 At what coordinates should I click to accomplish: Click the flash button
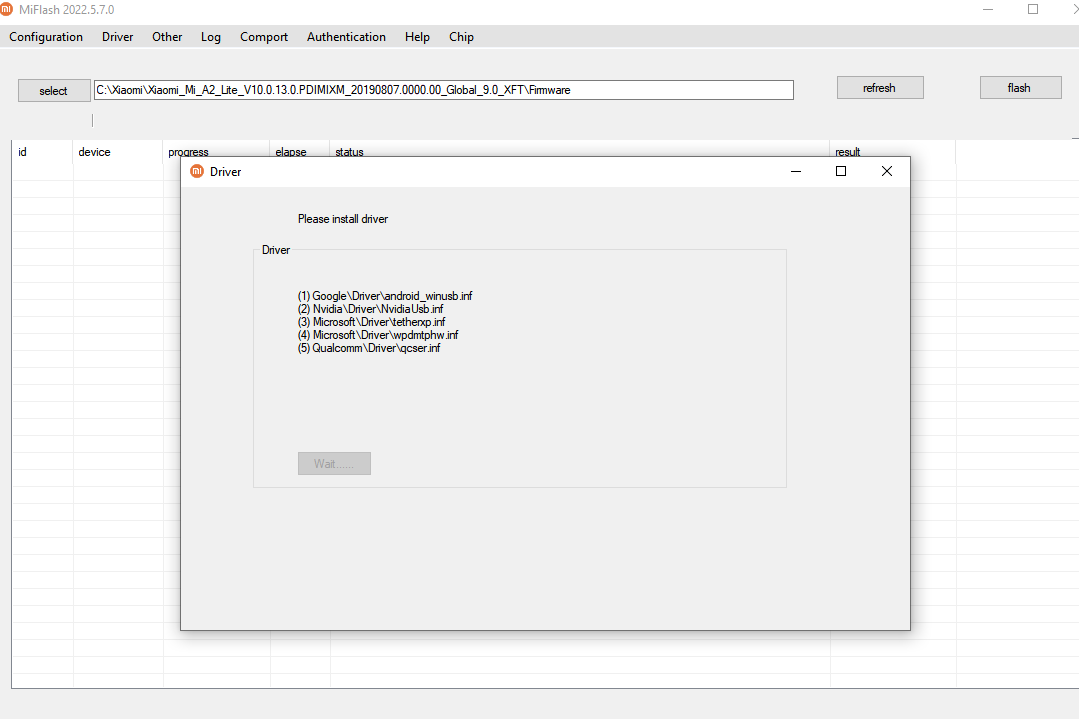click(1019, 88)
